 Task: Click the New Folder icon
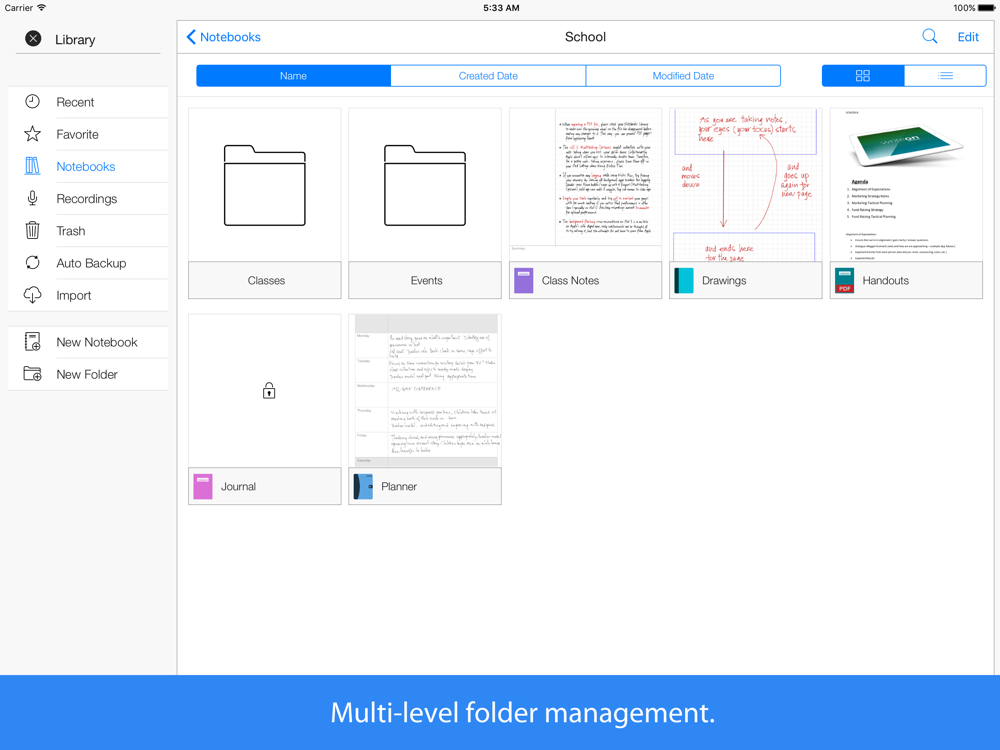(33, 374)
